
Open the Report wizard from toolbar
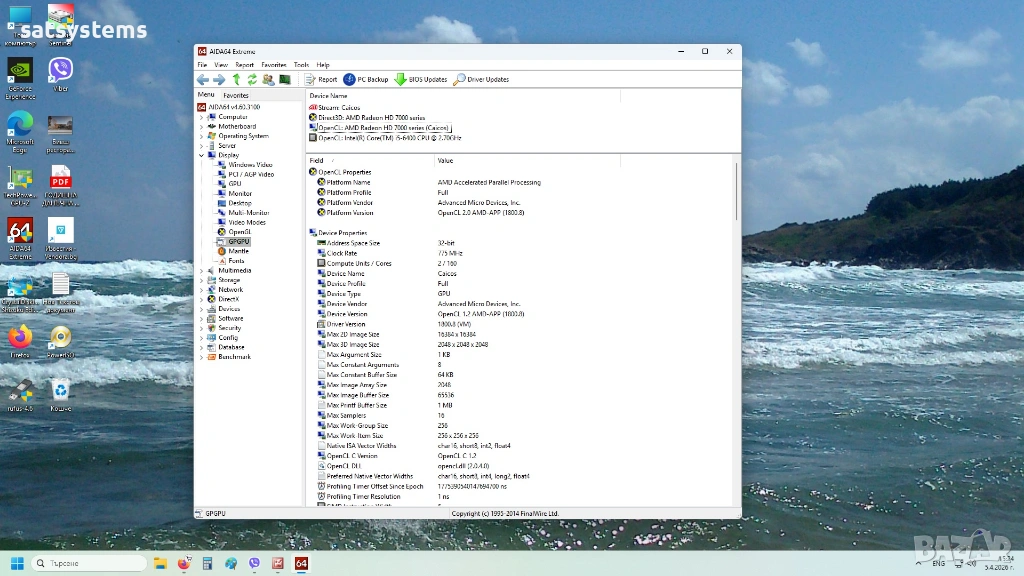pos(322,79)
